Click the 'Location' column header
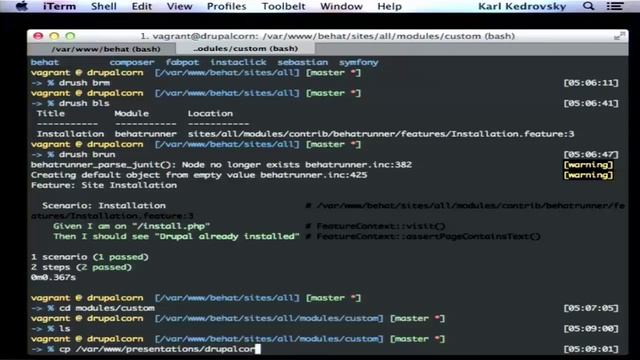This screenshot has width=640, height=360. (x=210, y=113)
